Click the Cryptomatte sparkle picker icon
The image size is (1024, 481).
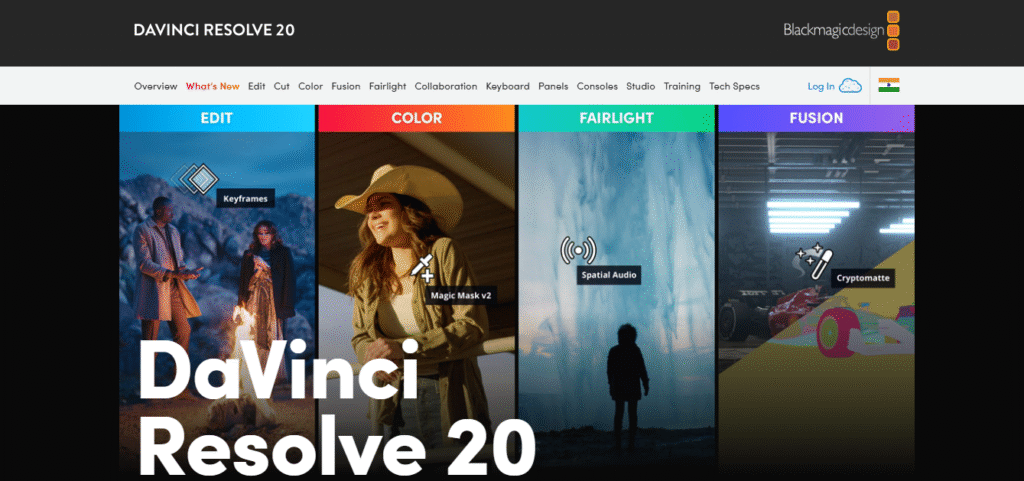pyautogui.click(x=814, y=263)
